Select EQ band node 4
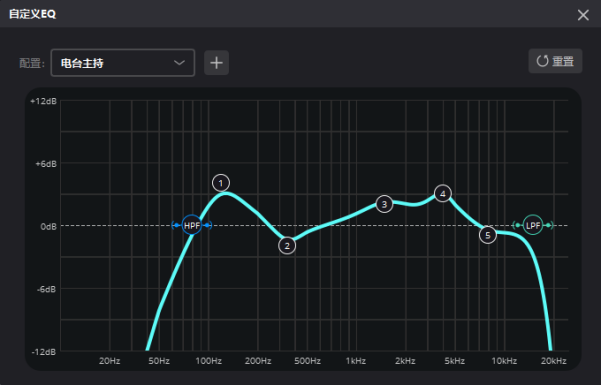 point(443,194)
